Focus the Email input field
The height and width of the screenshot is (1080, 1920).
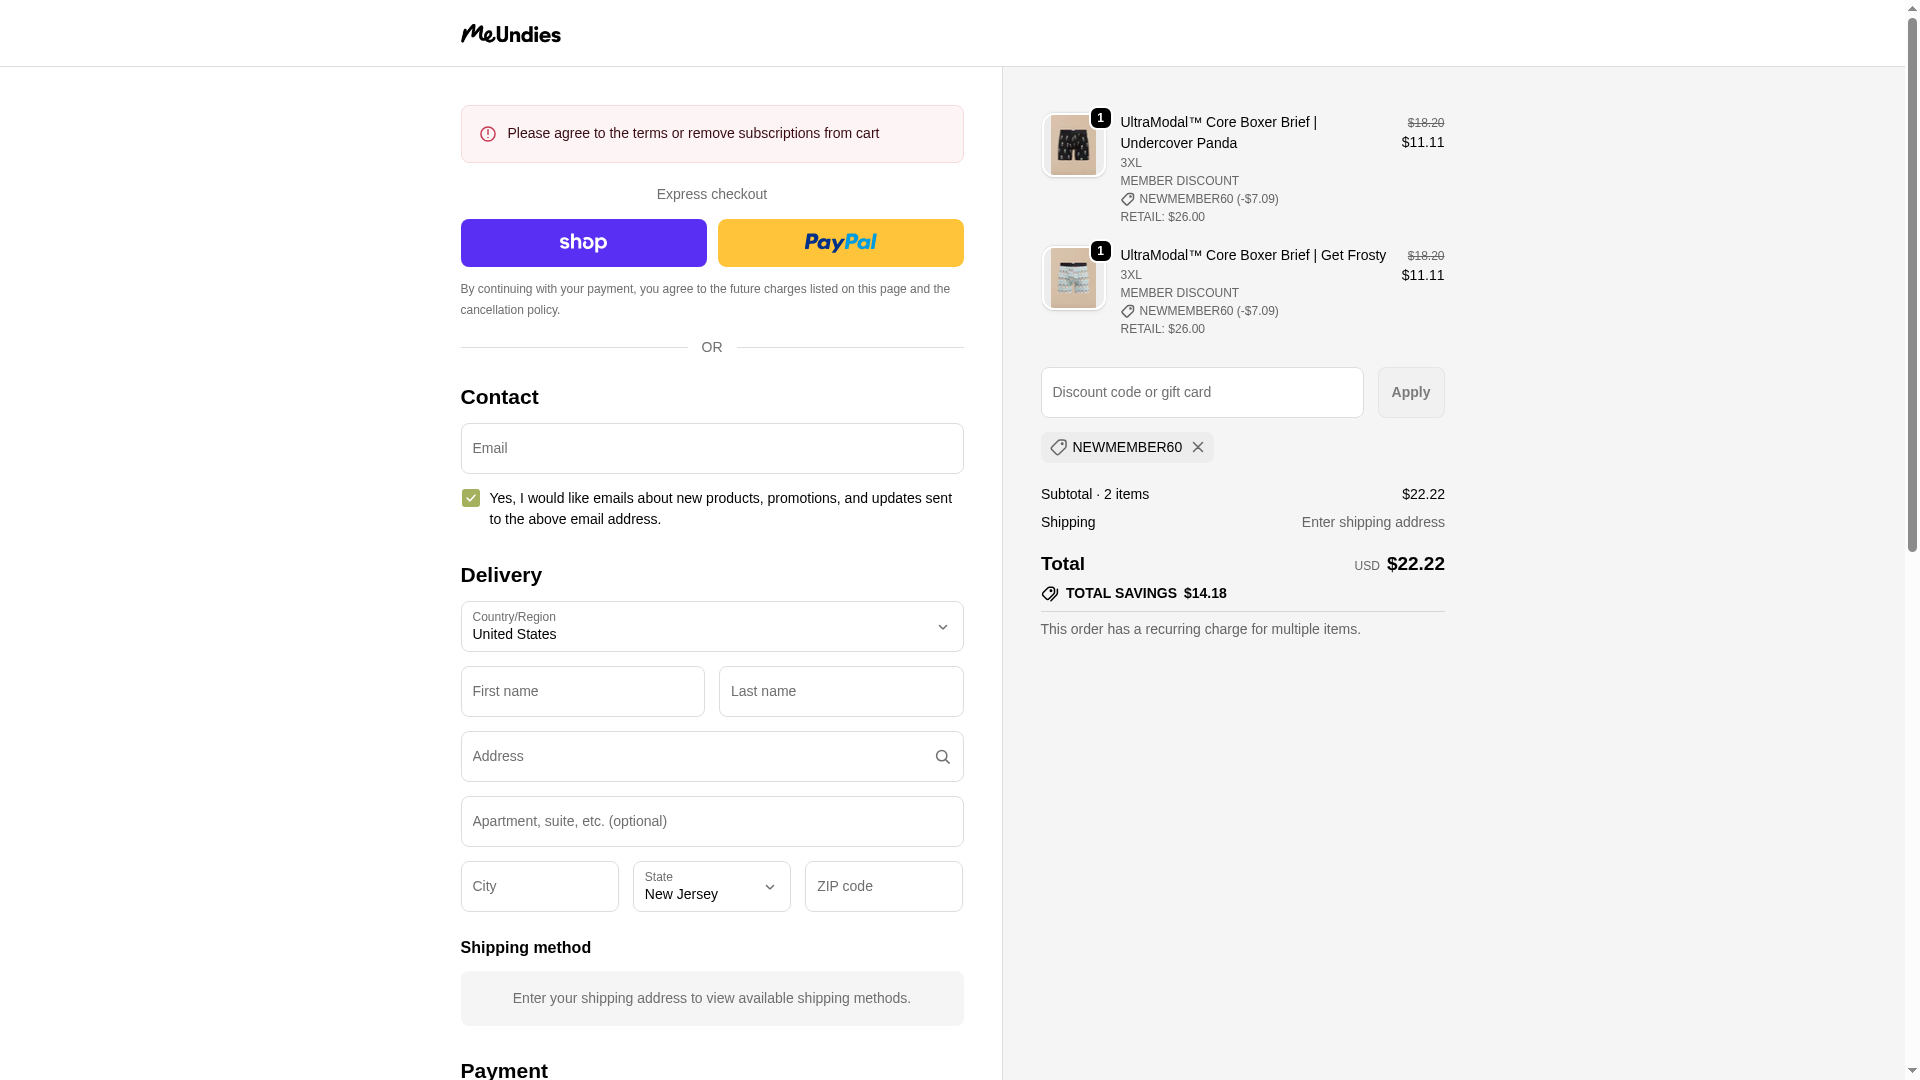711,449
